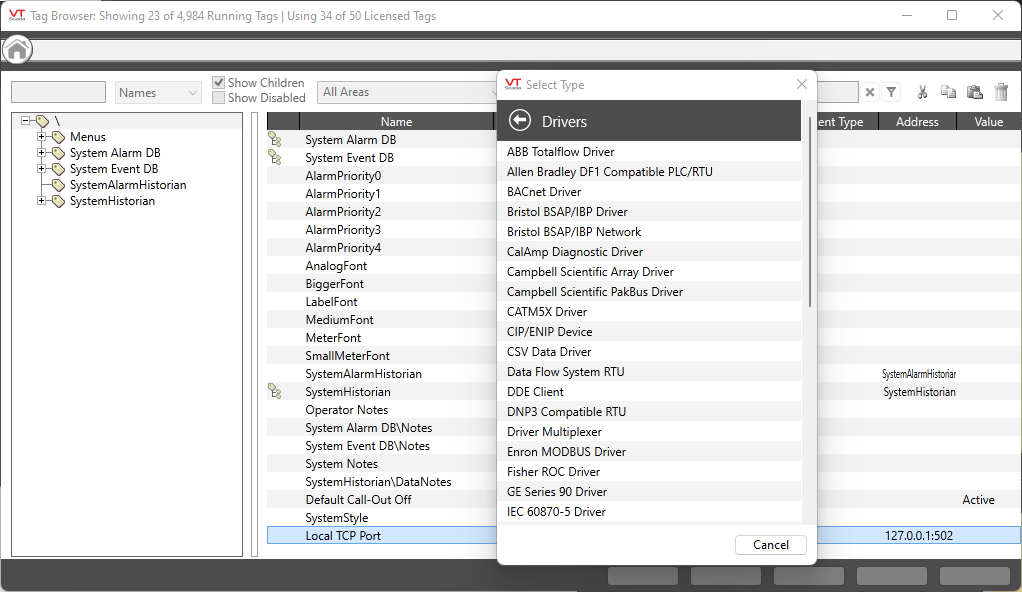Viewport: 1022px width, 592px height.
Task: Click the Paste clipboard icon
Action: coord(975,92)
